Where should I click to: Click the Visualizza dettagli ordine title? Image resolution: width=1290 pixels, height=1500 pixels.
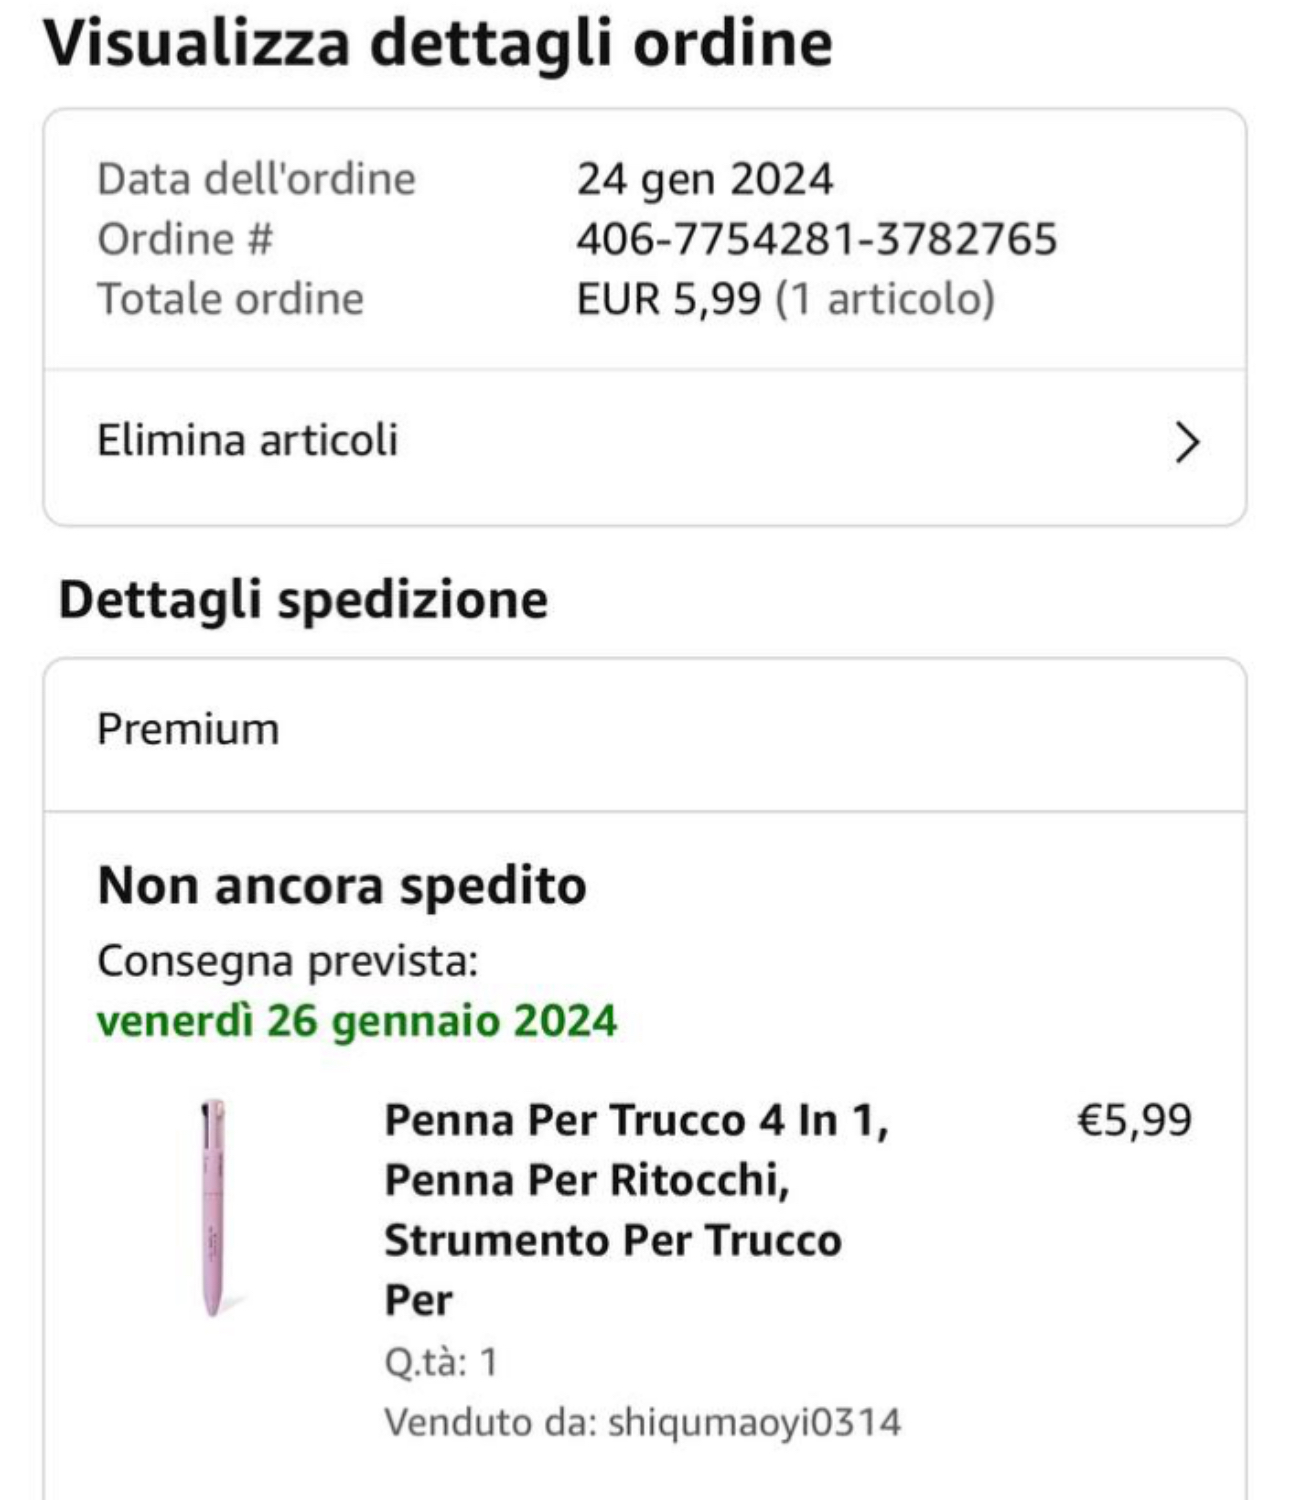coord(438,44)
